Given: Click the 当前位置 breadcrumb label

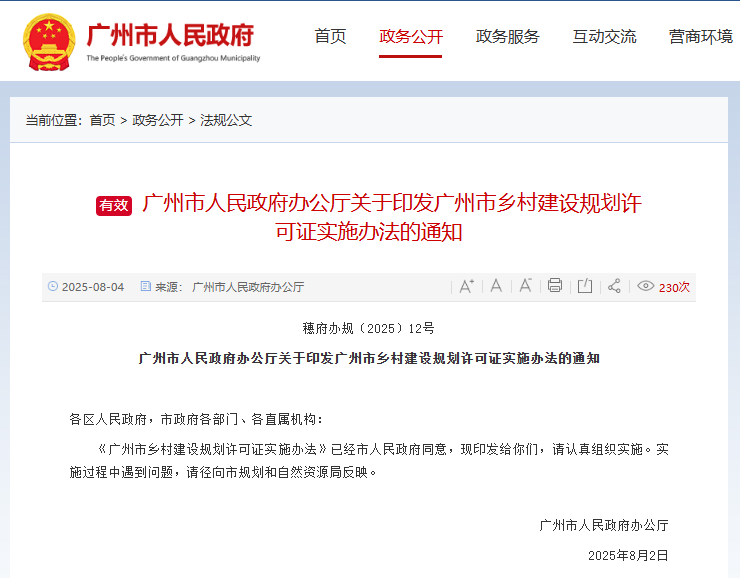Looking at the screenshot, I should (x=54, y=120).
